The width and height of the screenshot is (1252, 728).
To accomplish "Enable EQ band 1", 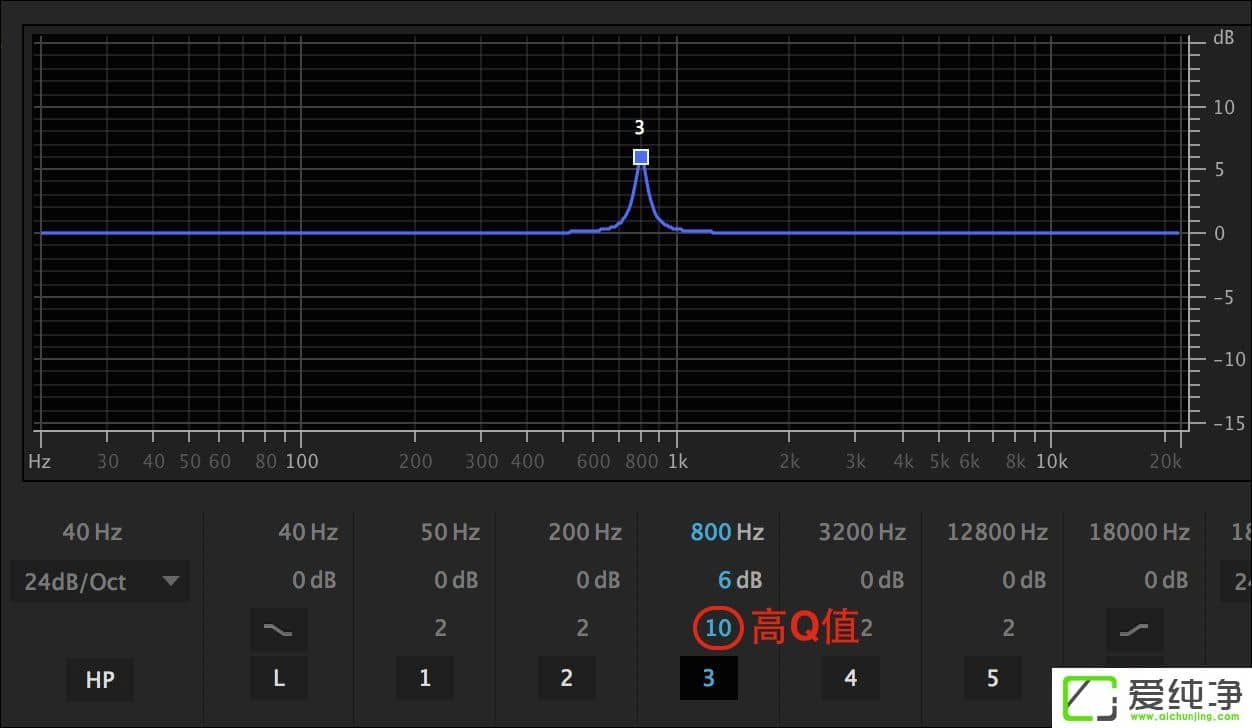I will 425,678.
